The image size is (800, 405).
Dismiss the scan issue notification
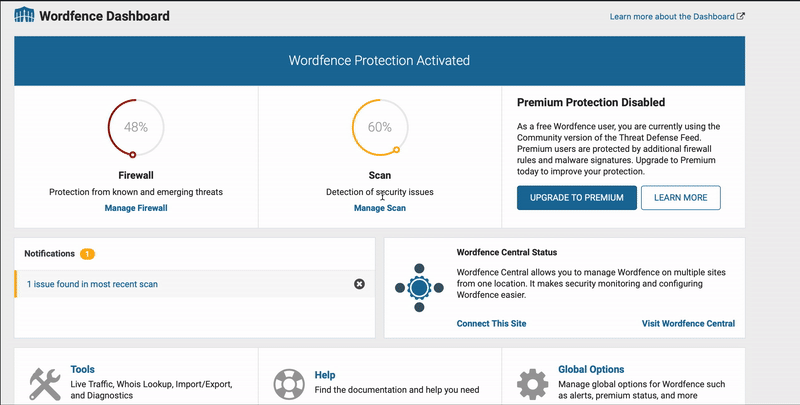(x=360, y=284)
